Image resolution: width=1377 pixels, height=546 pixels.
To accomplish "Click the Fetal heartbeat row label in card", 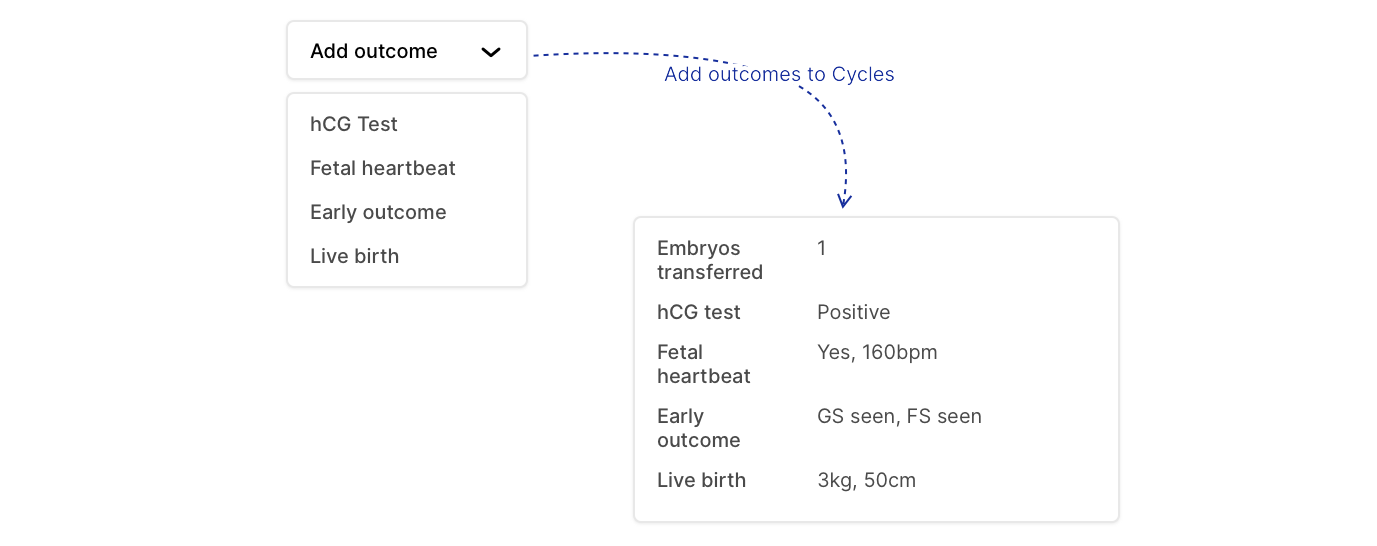I will pyautogui.click(x=704, y=364).
